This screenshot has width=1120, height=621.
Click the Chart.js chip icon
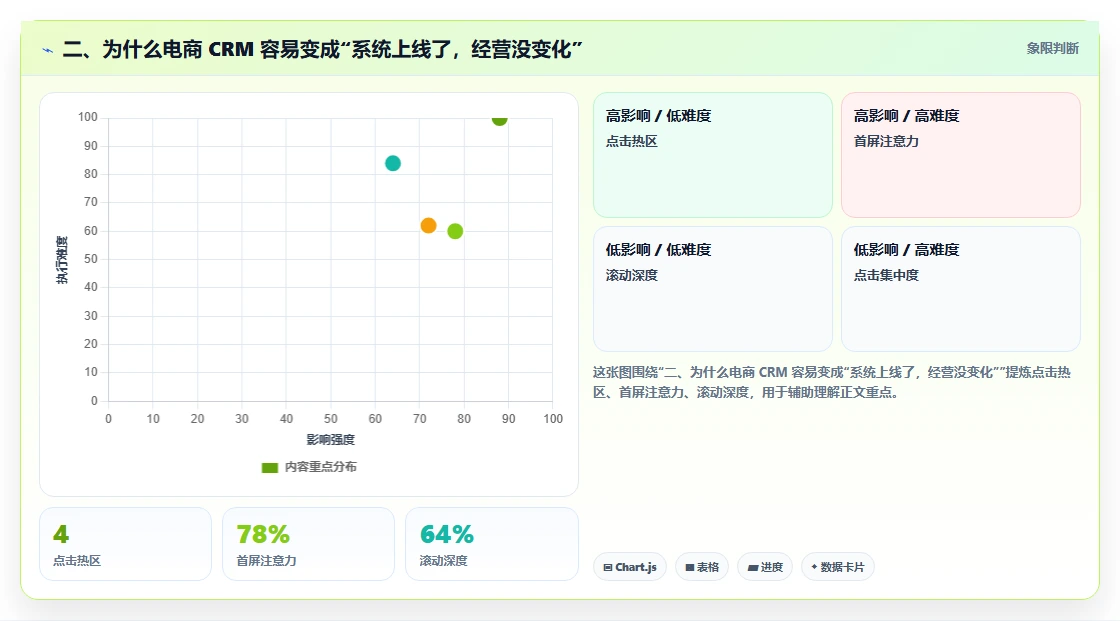click(608, 567)
